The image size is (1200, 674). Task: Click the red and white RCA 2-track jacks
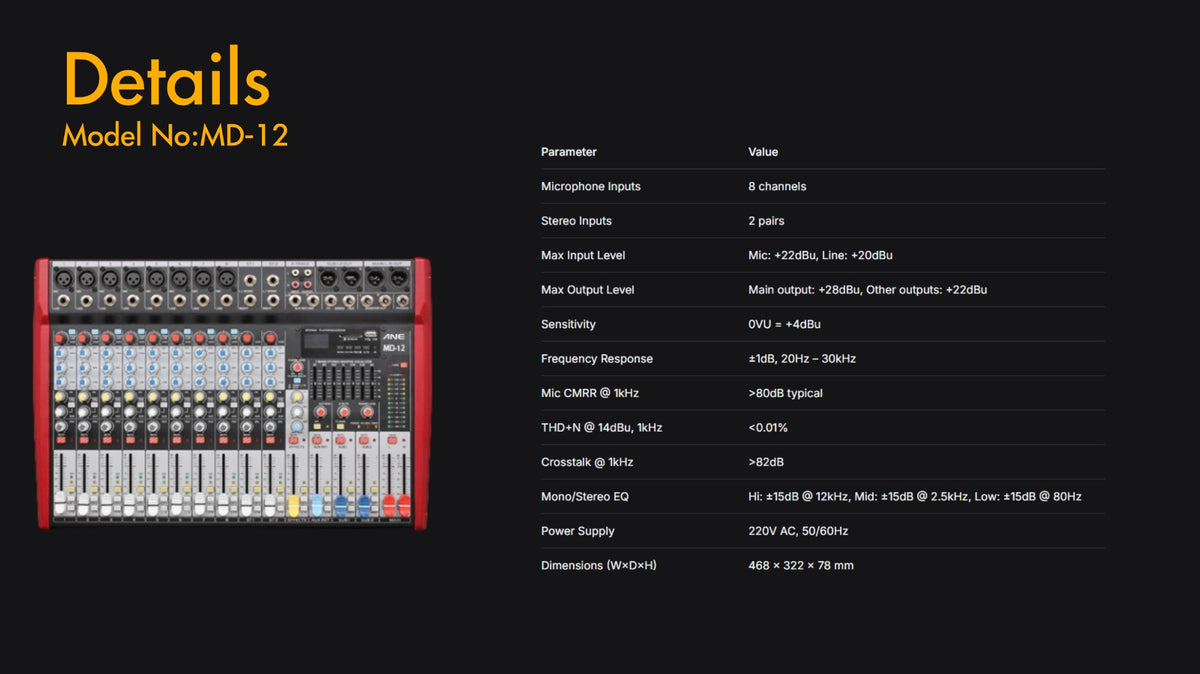pyautogui.click(x=299, y=278)
